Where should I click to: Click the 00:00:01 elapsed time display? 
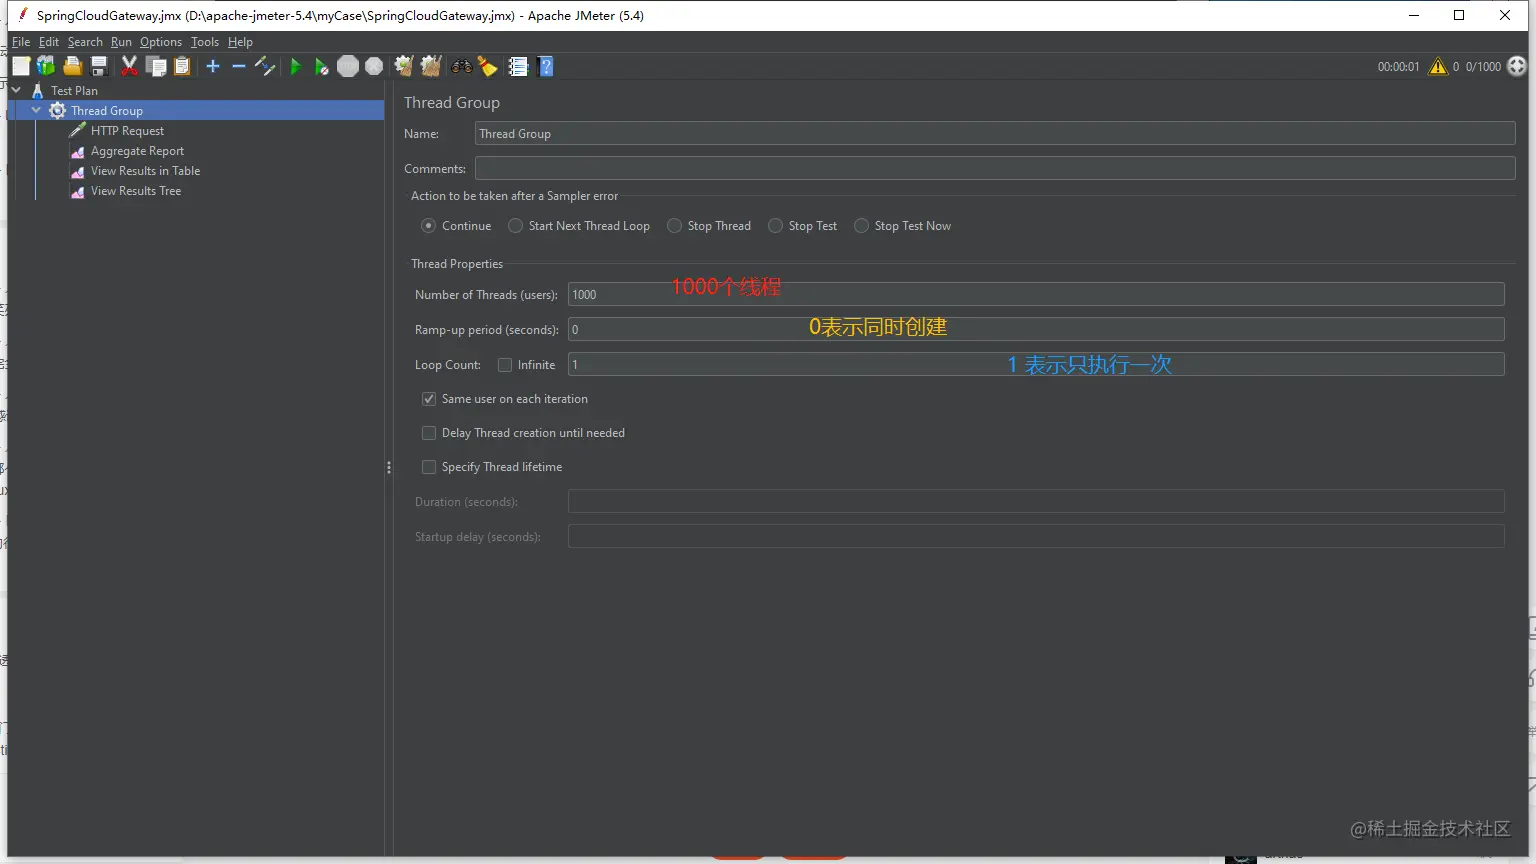1398,67
